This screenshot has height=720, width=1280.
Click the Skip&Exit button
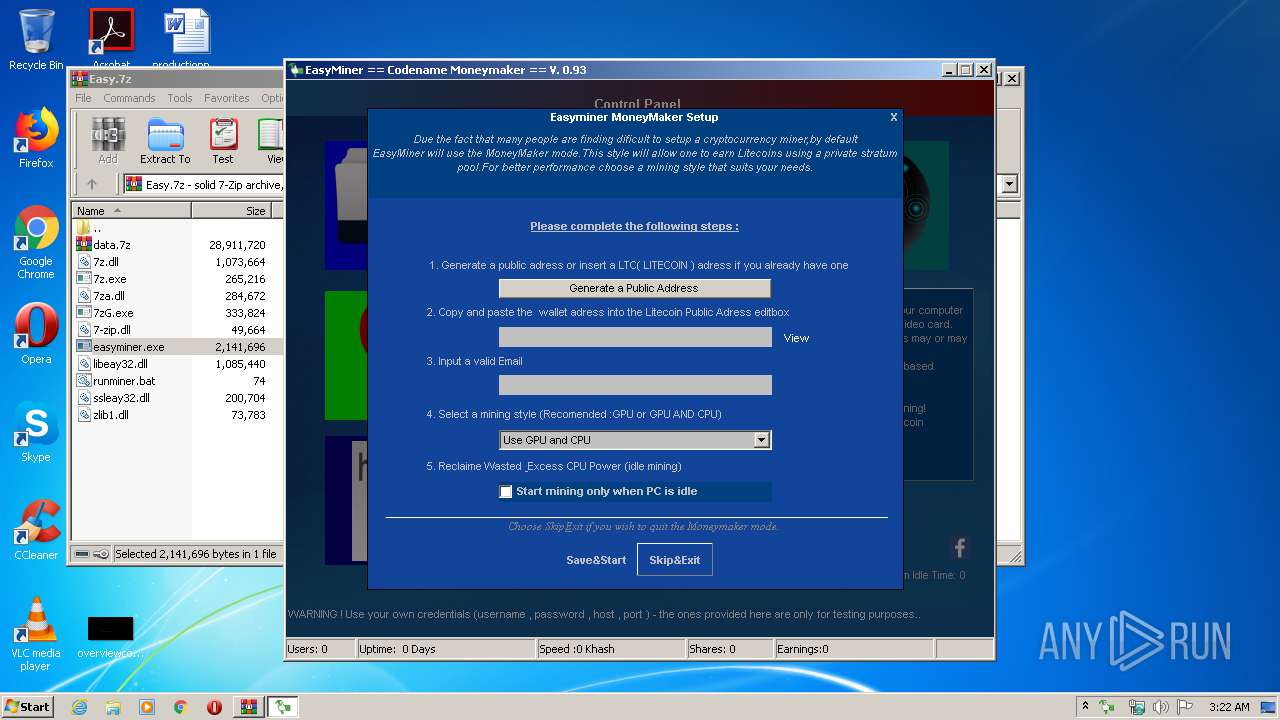coord(675,560)
